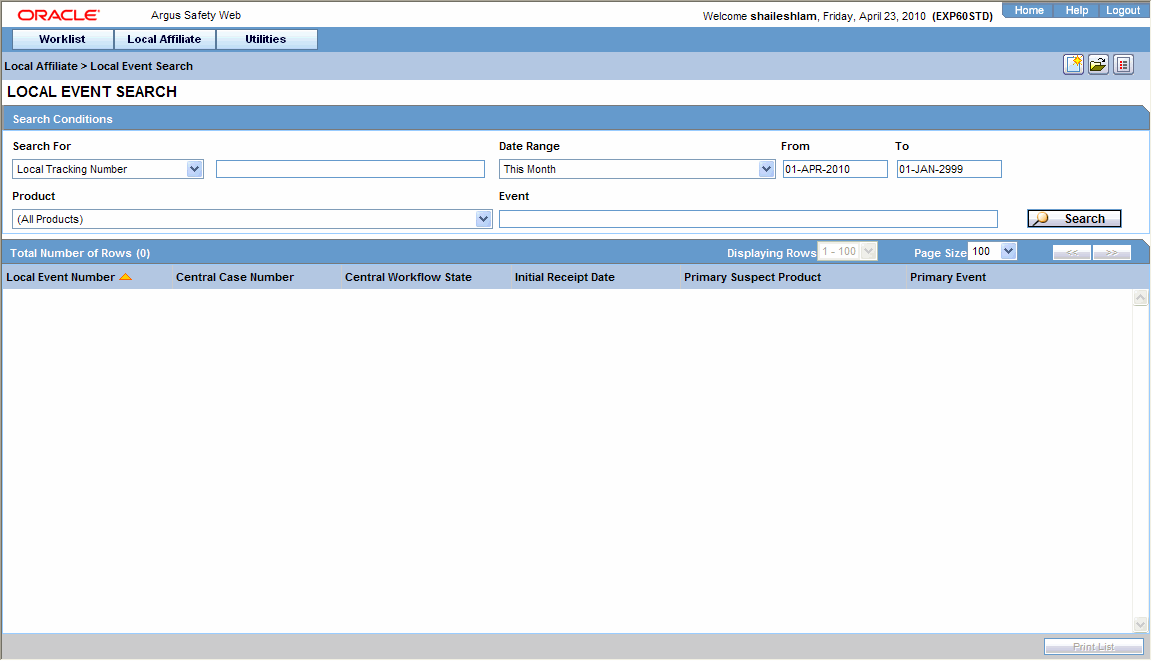Click the next page arrows button
This screenshot has height=661, width=1152.
1111,252
